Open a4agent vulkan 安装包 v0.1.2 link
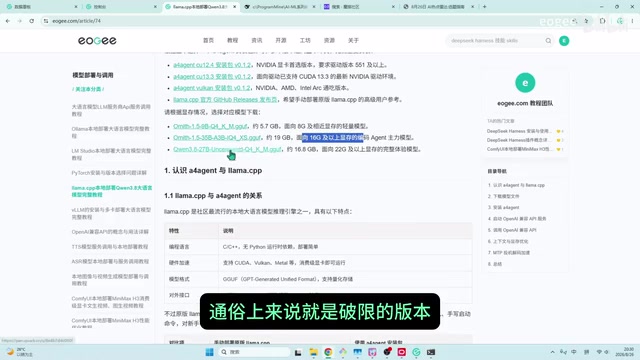The image size is (640, 360). click(x=212, y=88)
